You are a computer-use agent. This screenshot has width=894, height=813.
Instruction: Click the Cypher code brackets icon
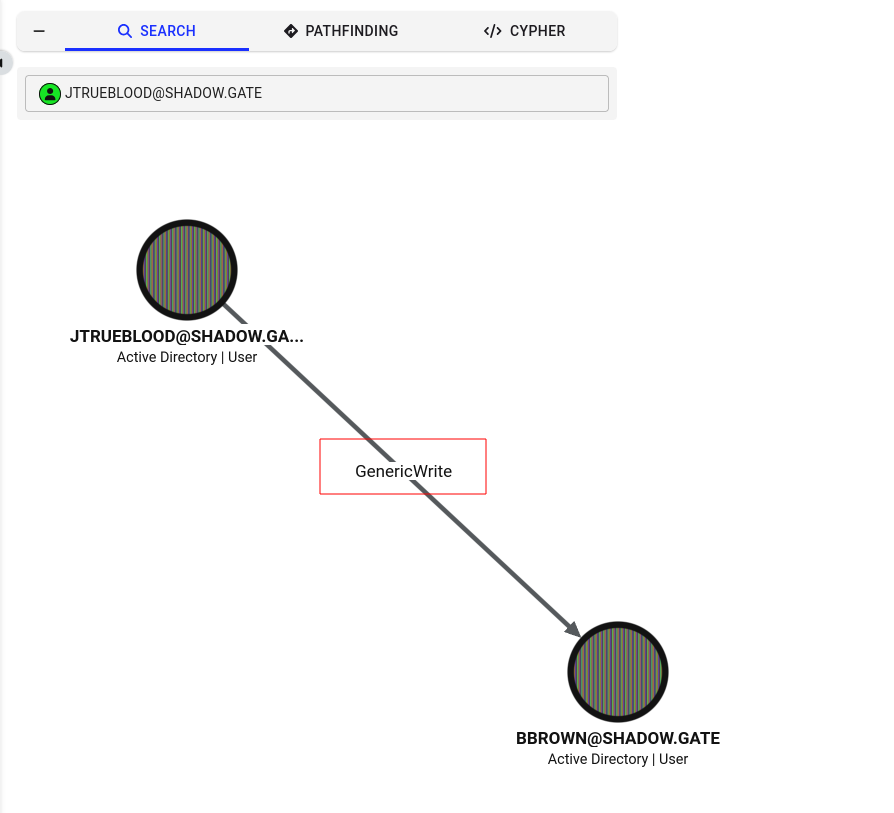(x=493, y=31)
